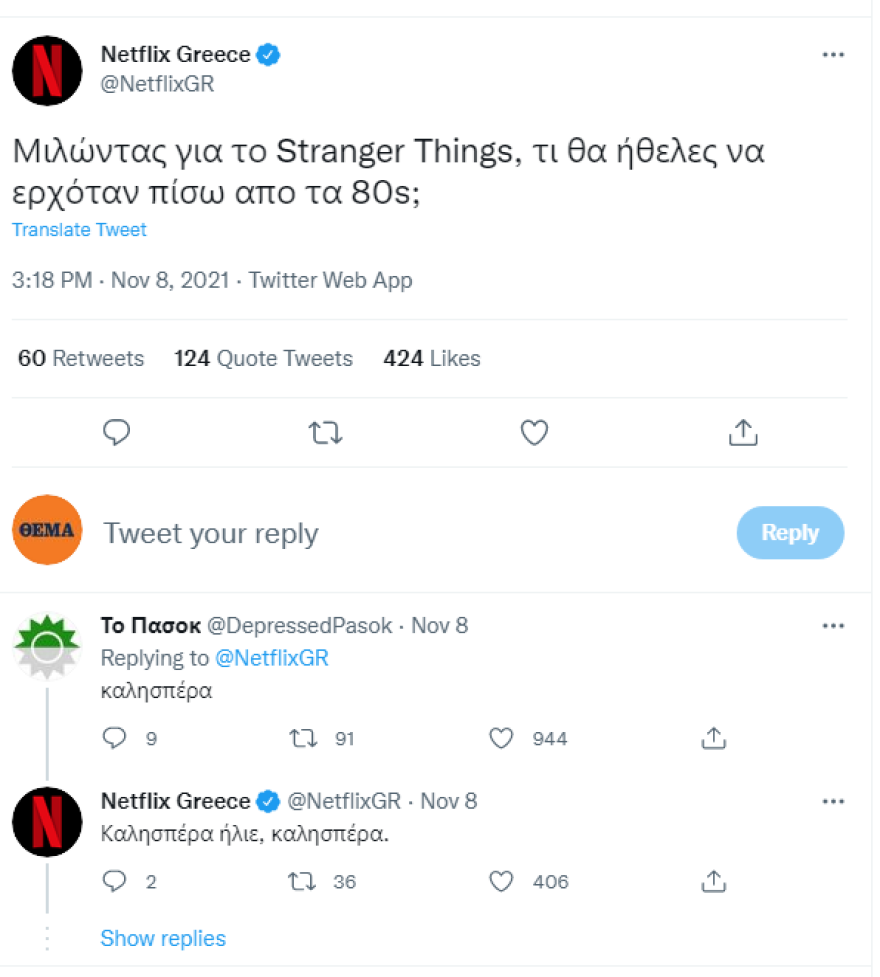This screenshot has width=880, height=977.
Task: Like the main Netflix Greece tweet
Action: 534,432
